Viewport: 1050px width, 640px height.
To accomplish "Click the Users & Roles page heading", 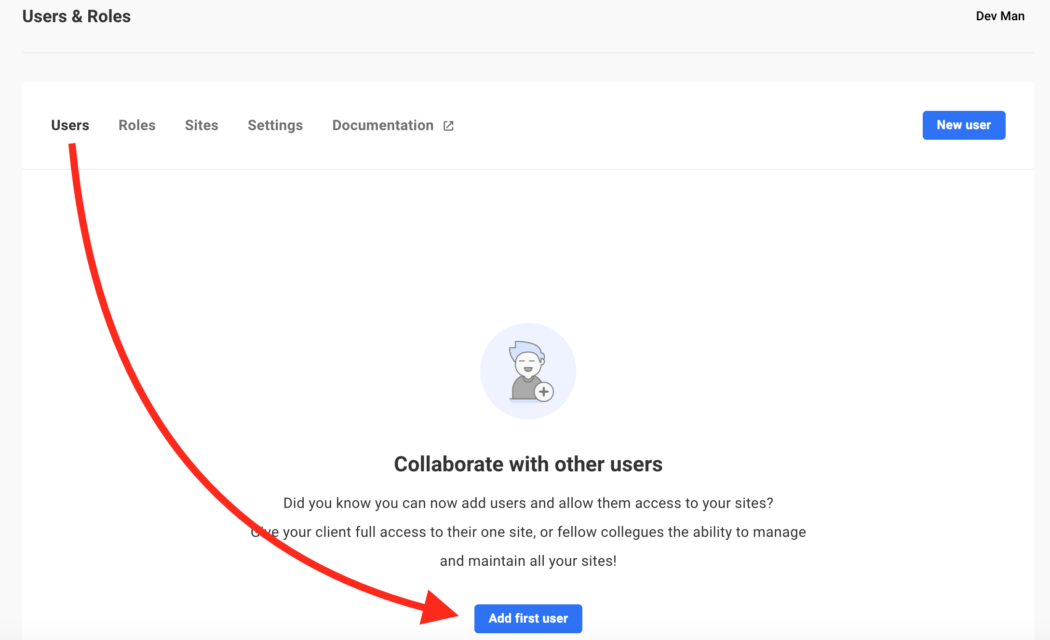I will tap(76, 16).
